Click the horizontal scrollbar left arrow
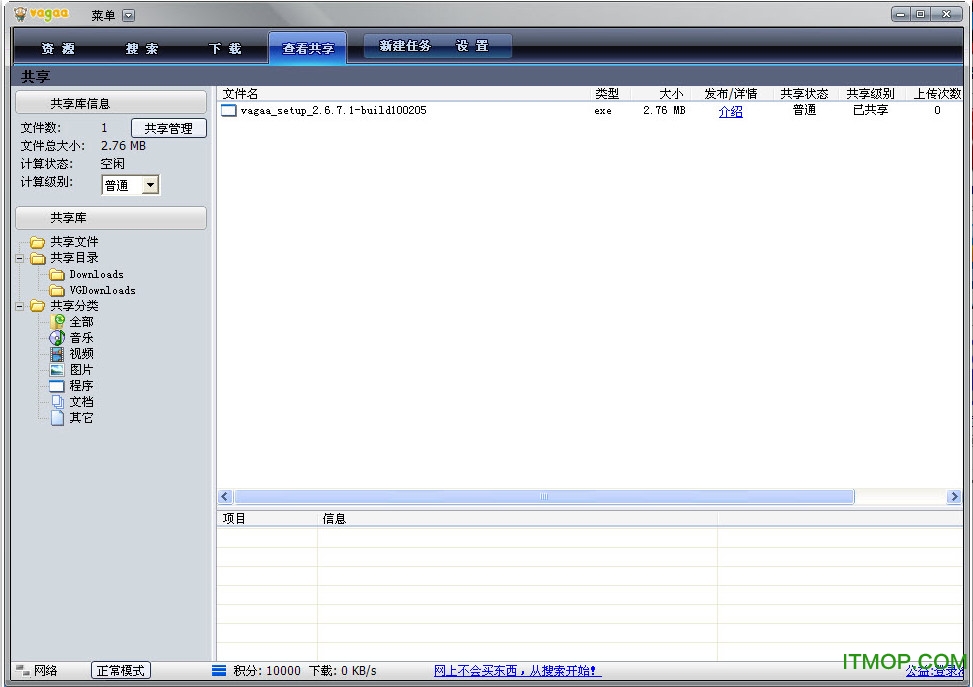The height and width of the screenshot is (687, 973). 225,496
